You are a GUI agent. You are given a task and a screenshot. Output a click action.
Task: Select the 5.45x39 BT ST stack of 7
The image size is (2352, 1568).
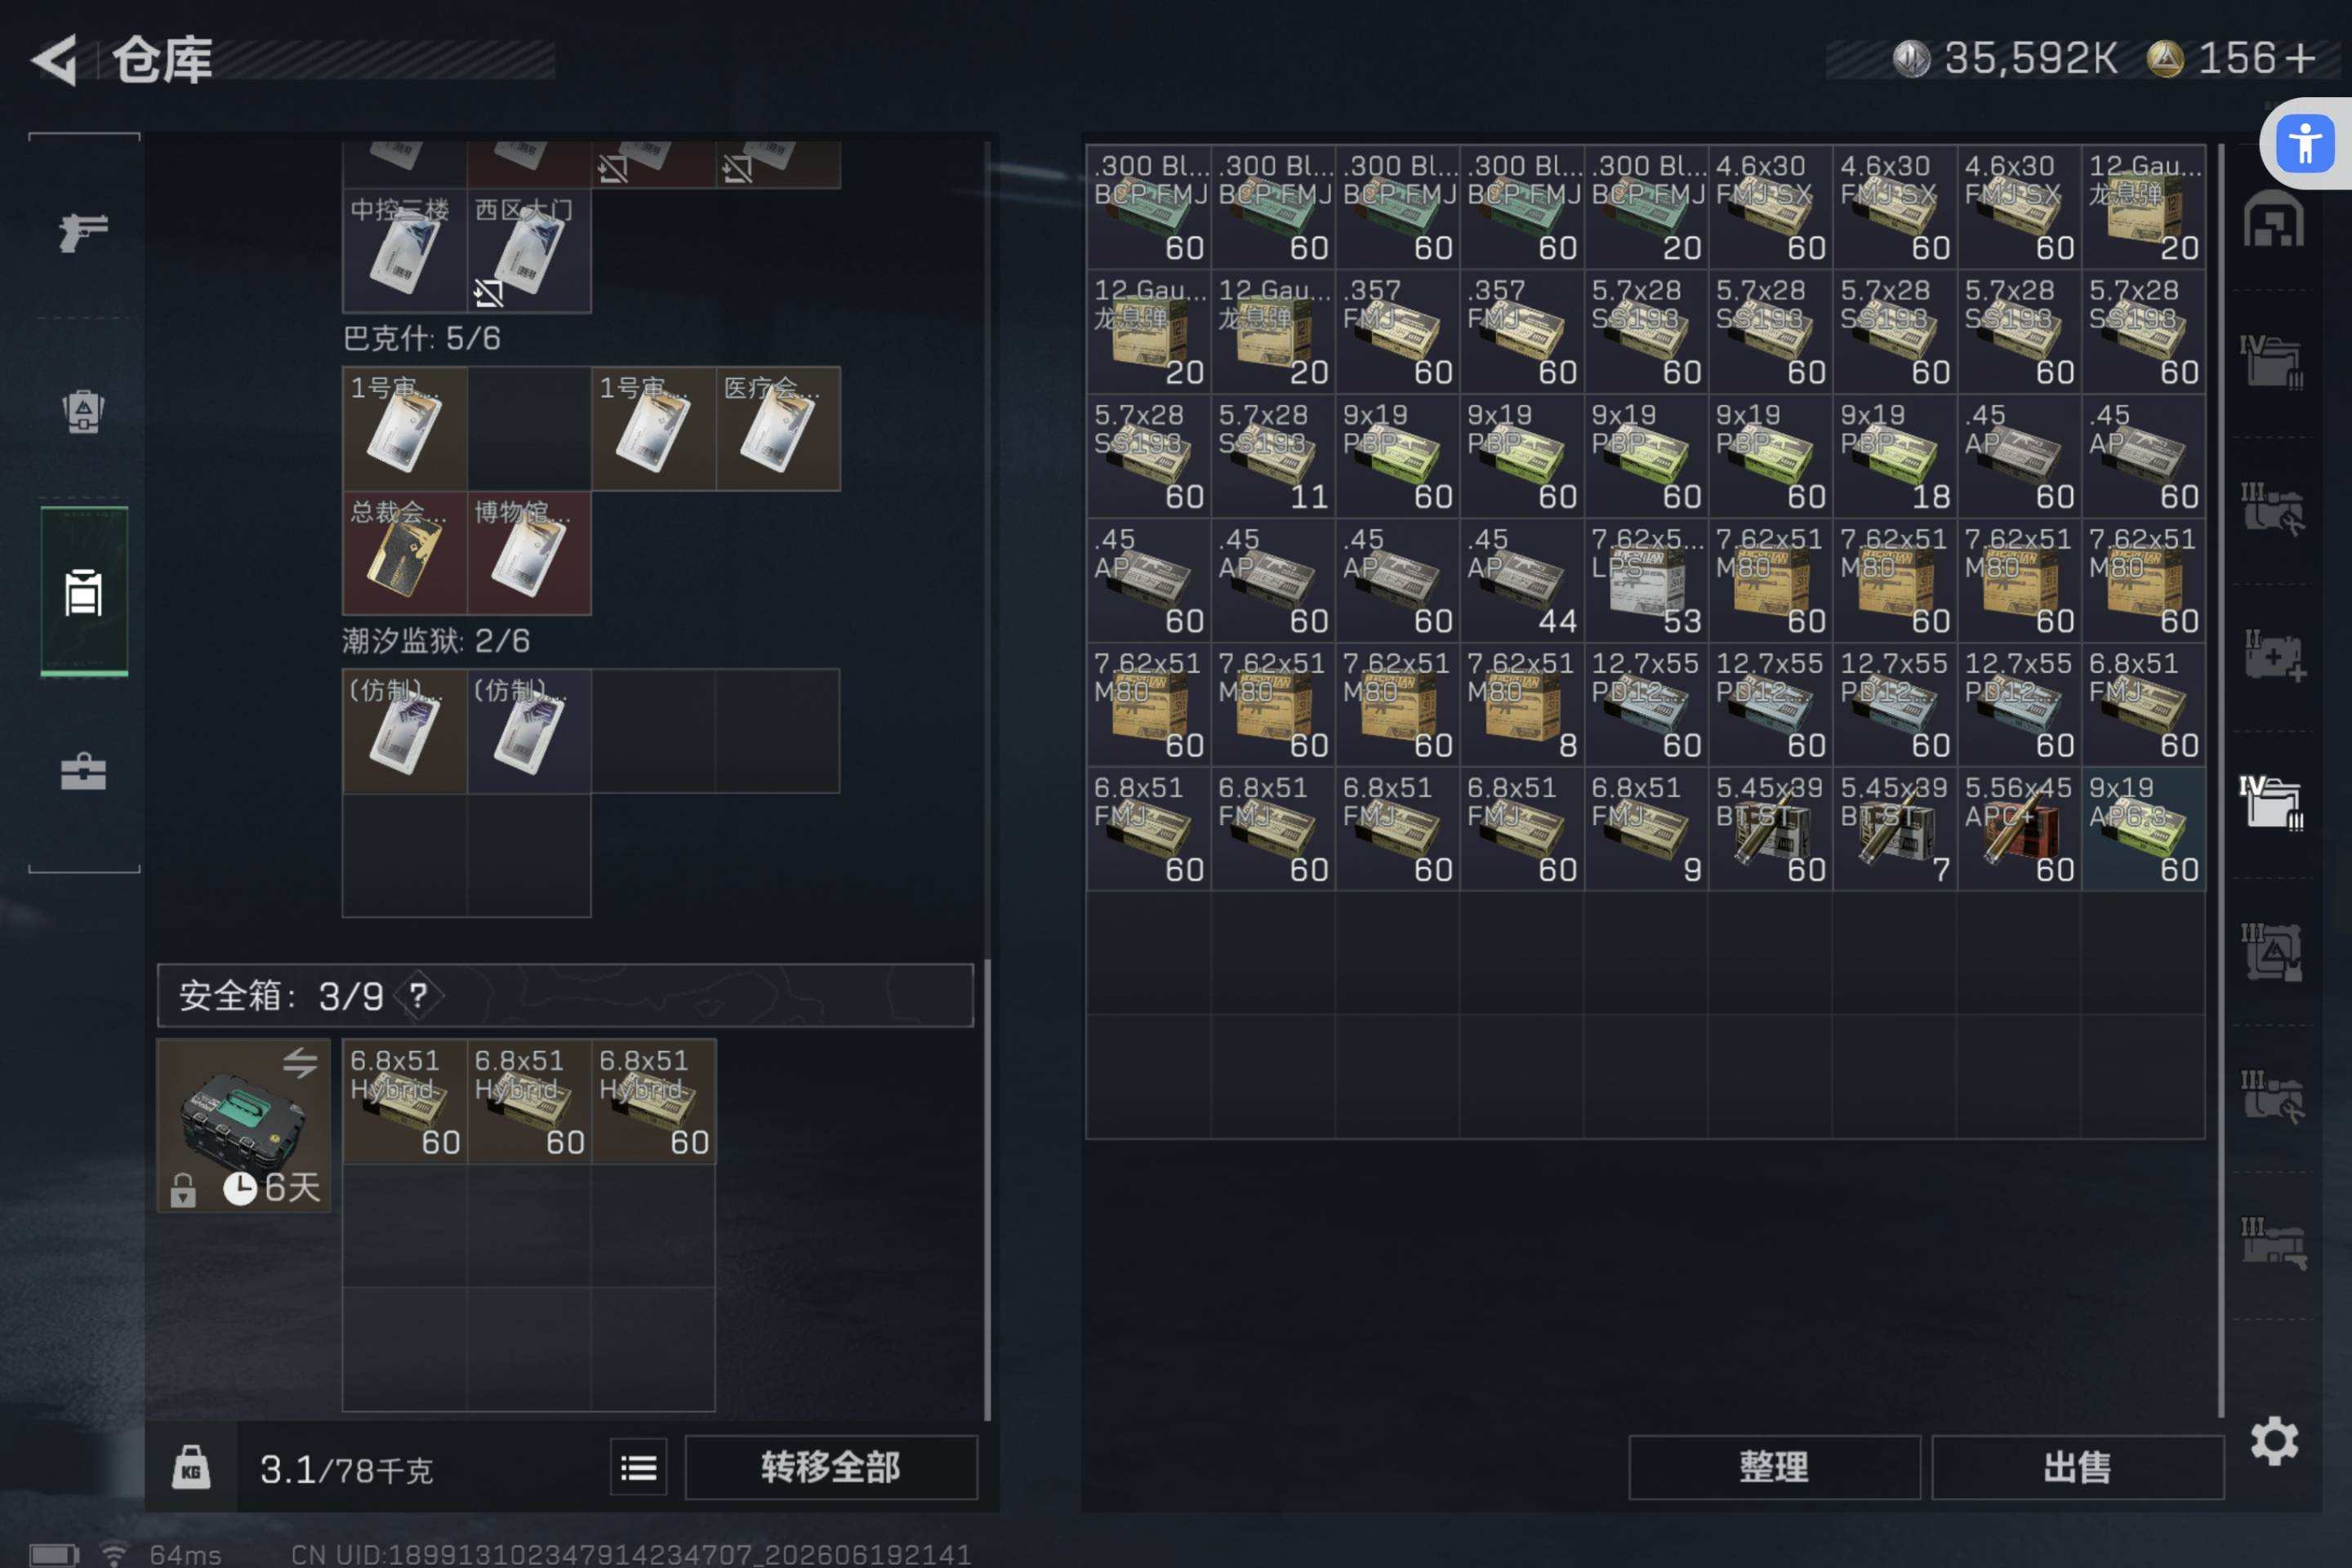(1894, 829)
